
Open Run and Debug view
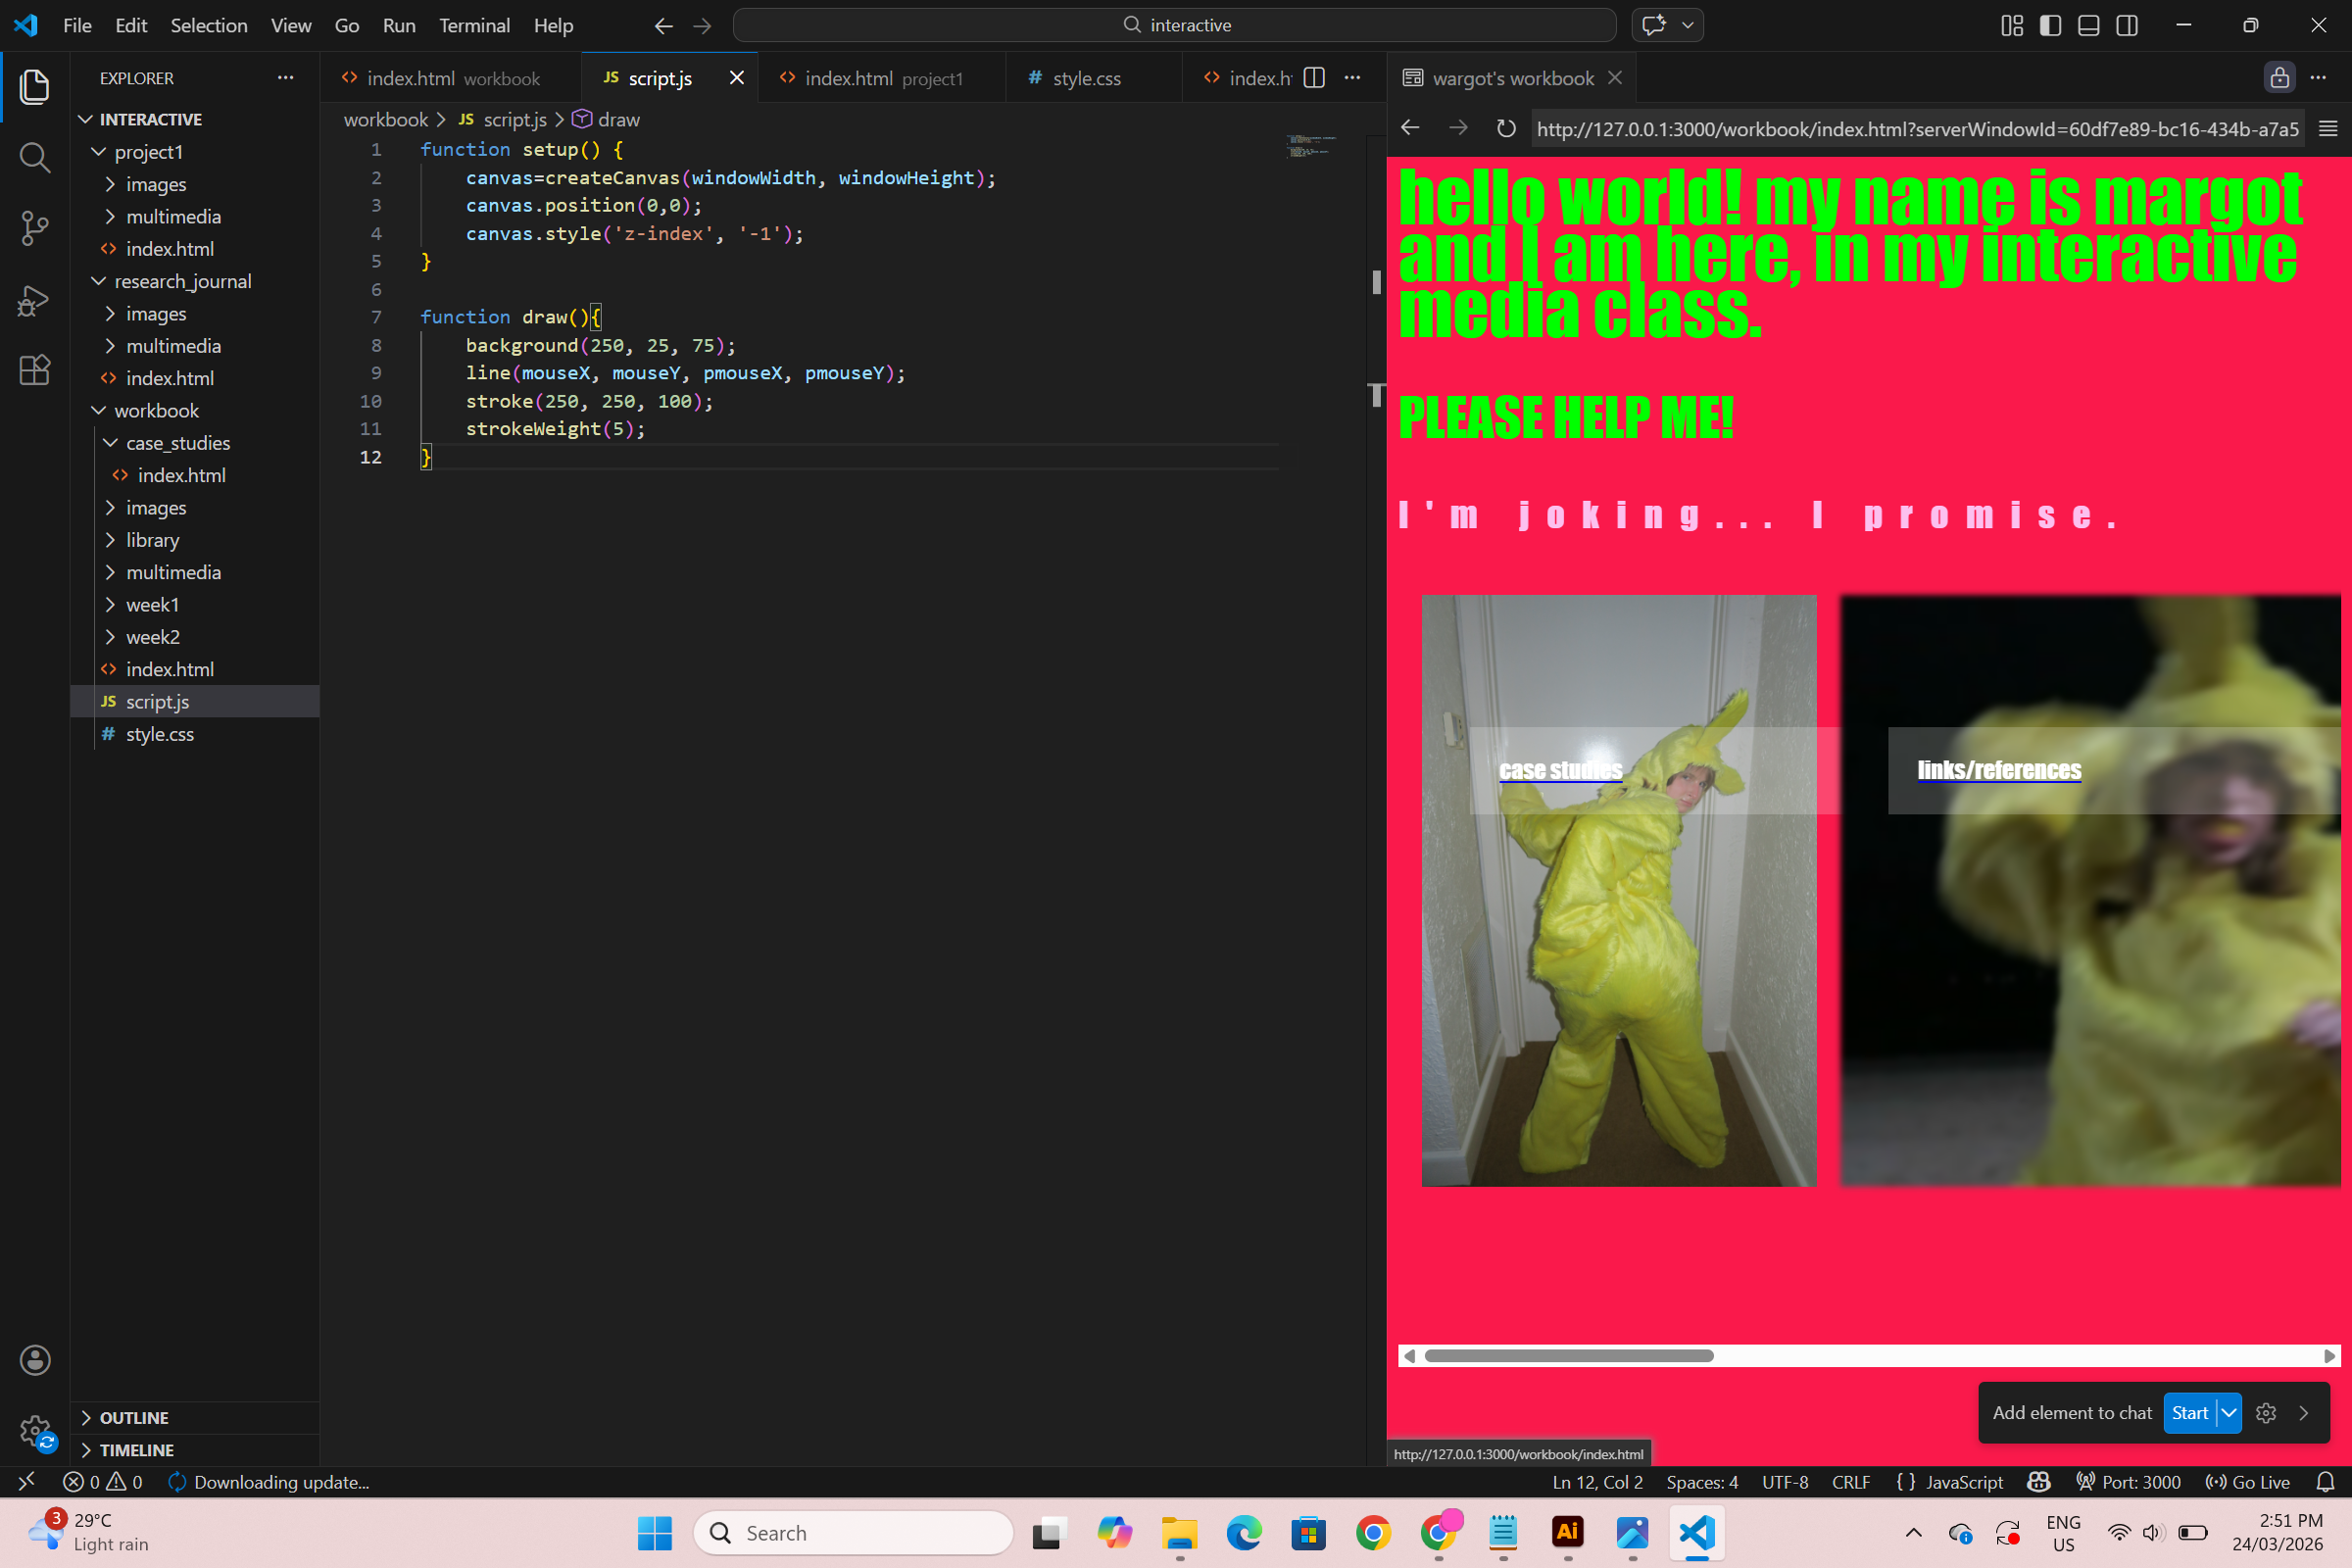point(34,300)
